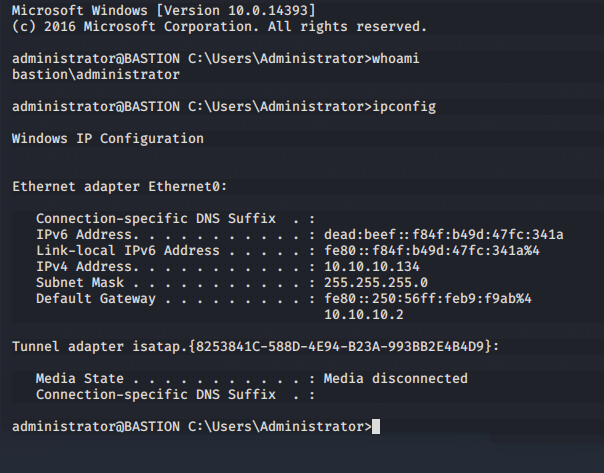Viewport: 604px width, 473px height.
Task: Click the terminal cursor block at the final prompt
Action: (376, 427)
